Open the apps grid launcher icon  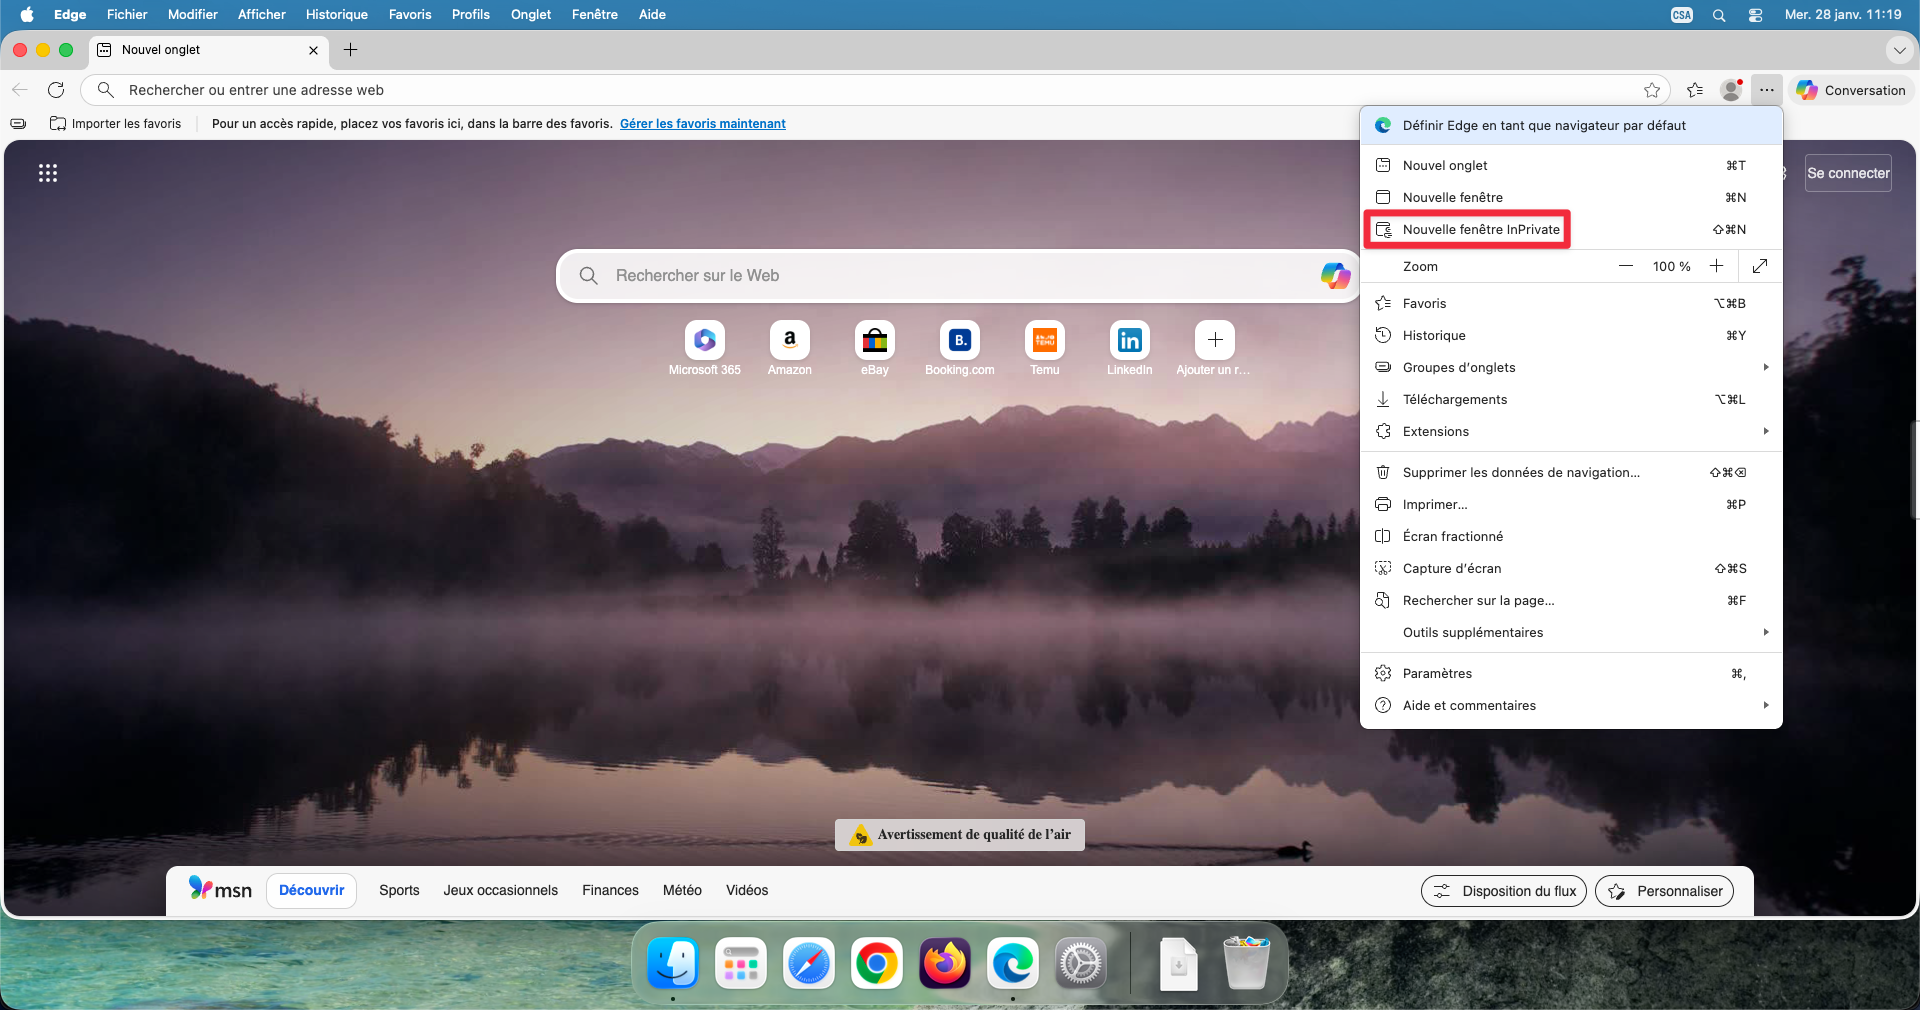(x=48, y=173)
